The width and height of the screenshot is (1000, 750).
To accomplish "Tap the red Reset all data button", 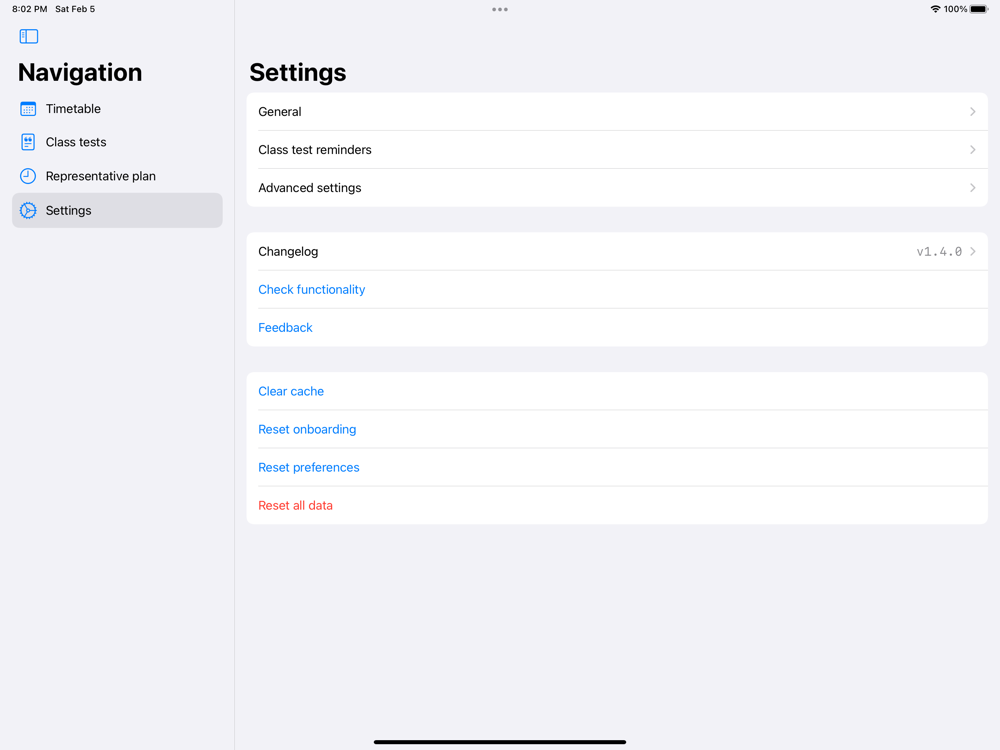I will 295,506.
